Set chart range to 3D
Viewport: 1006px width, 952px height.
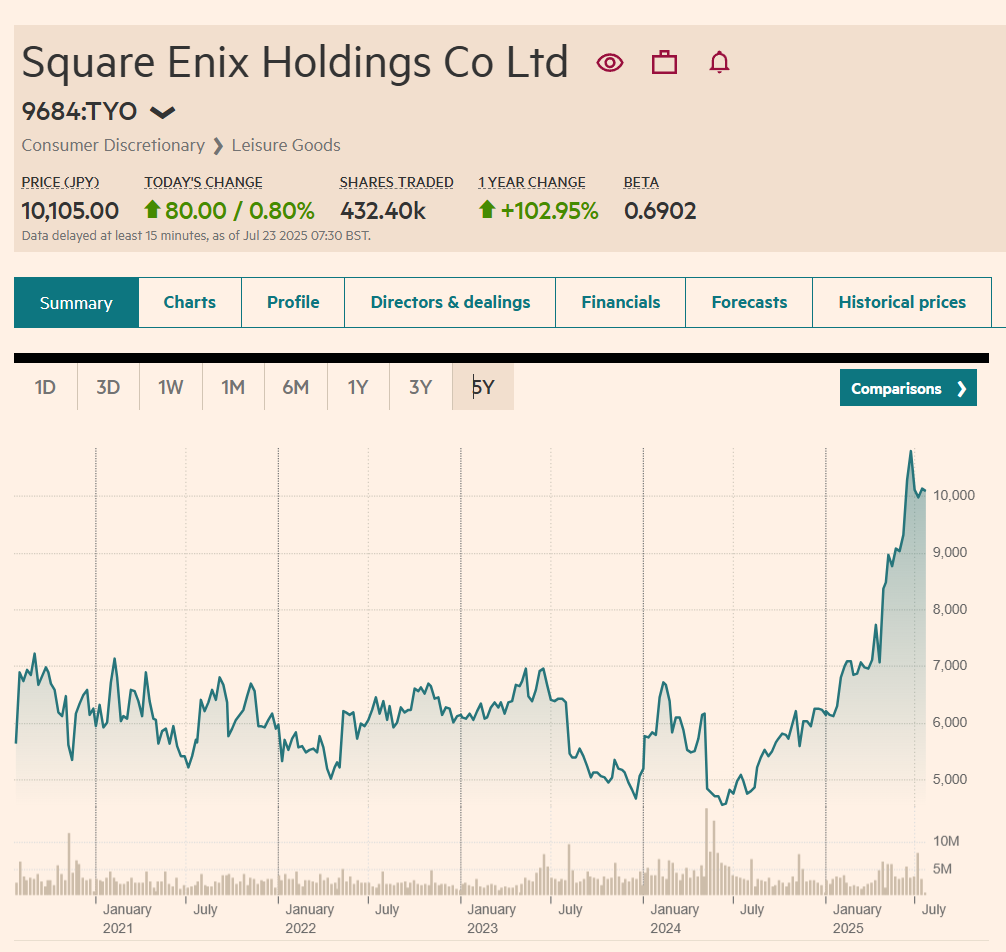pos(108,387)
